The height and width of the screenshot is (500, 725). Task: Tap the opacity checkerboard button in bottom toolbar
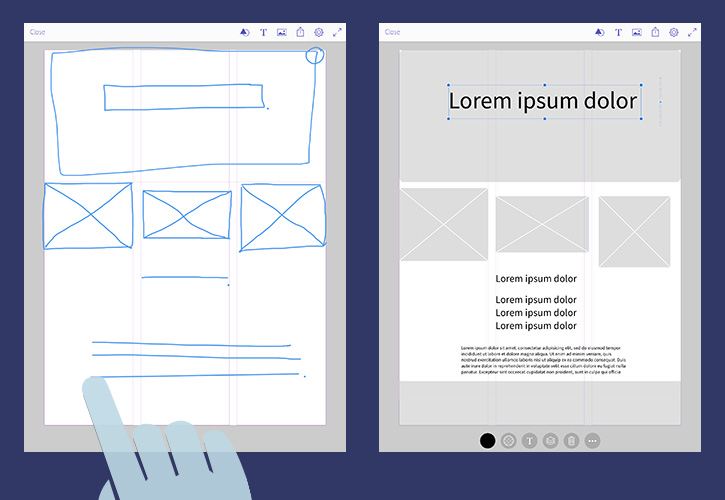pos(509,441)
